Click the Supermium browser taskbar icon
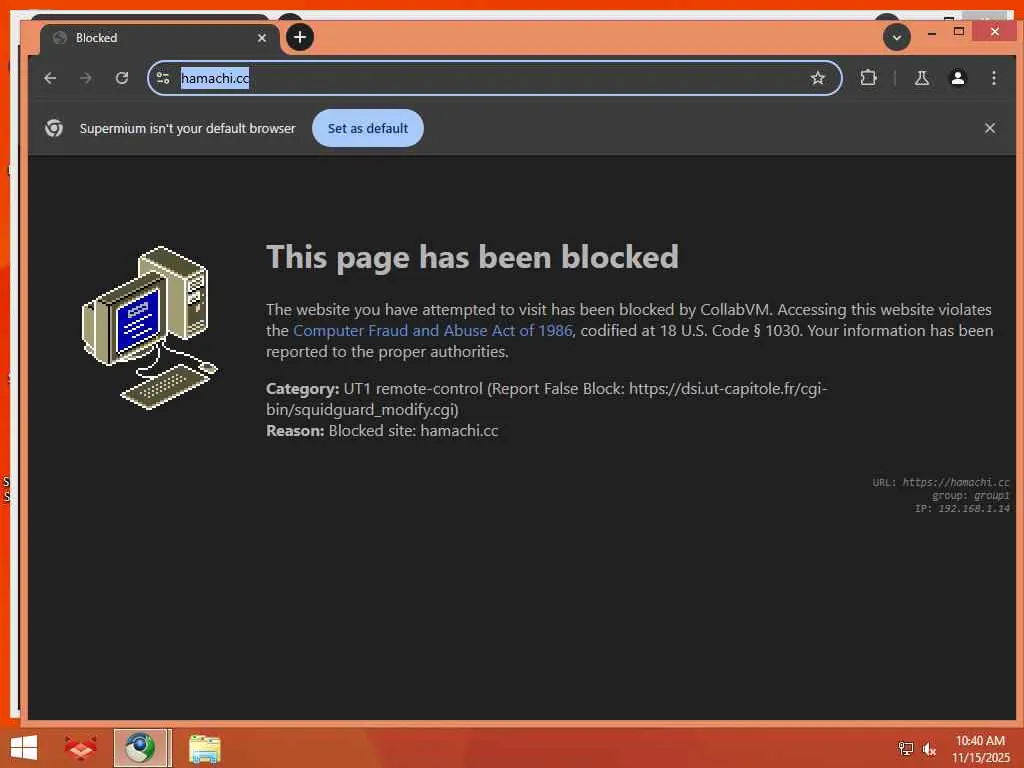 [x=142, y=748]
